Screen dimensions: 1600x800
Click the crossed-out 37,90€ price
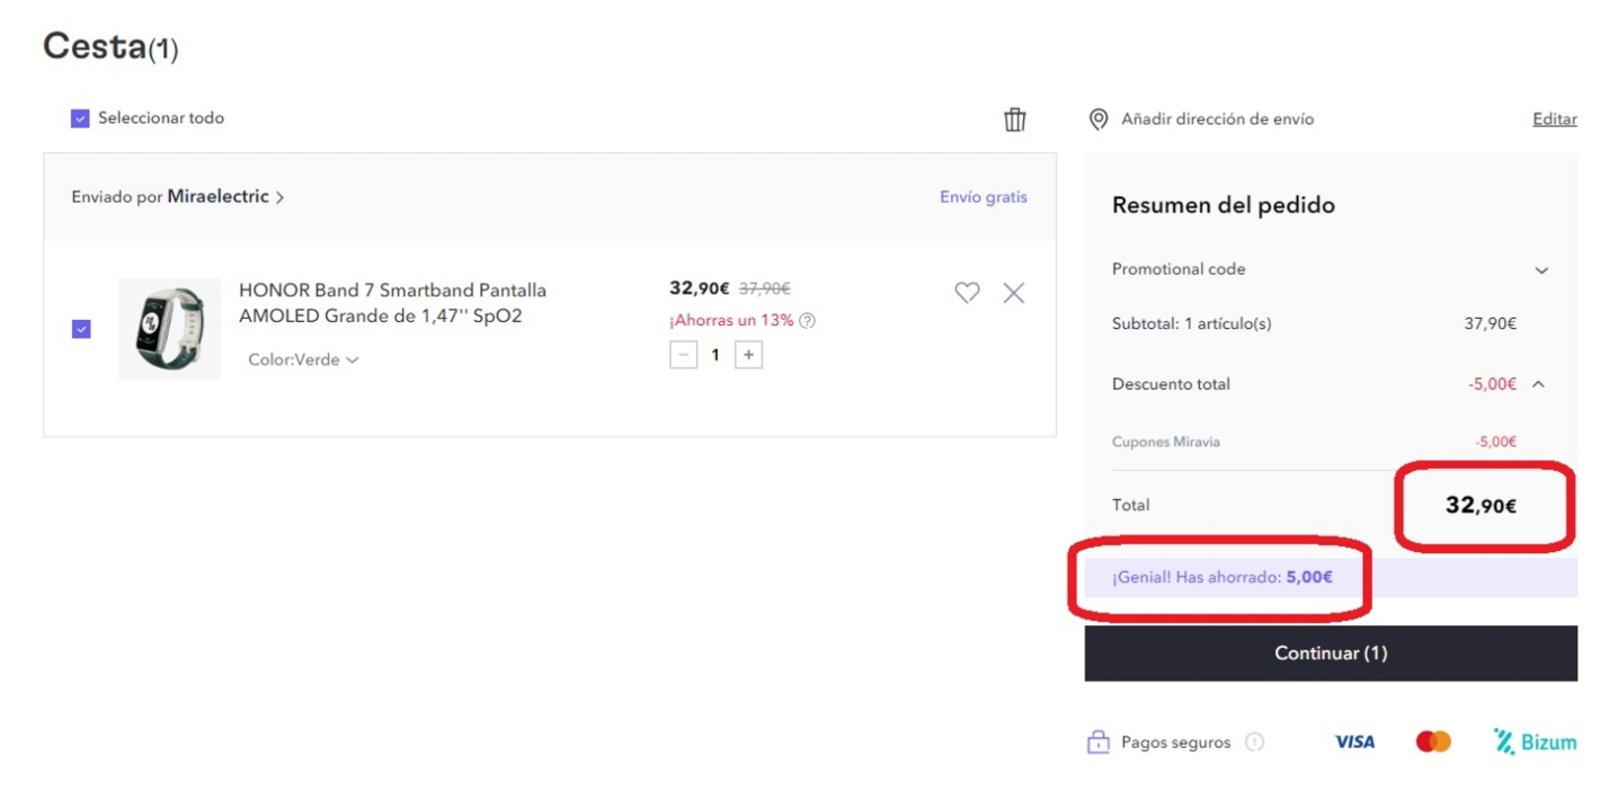[x=764, y=288]
